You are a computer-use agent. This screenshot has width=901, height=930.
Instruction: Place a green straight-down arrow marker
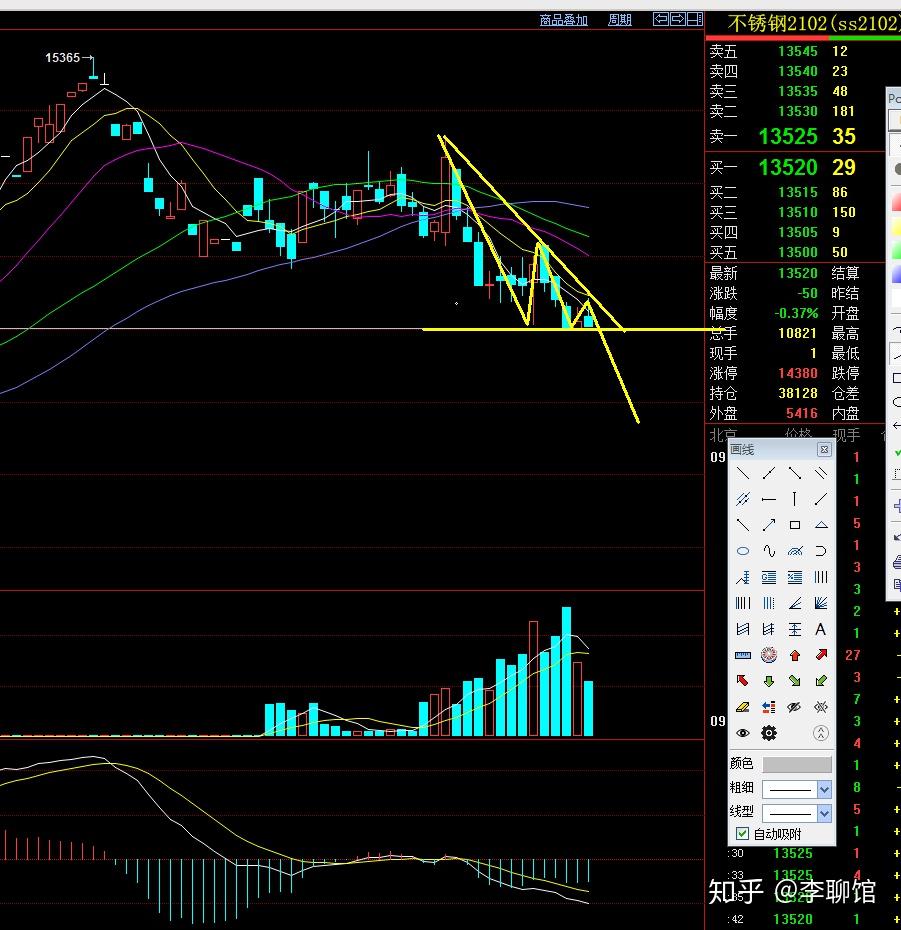769,681
